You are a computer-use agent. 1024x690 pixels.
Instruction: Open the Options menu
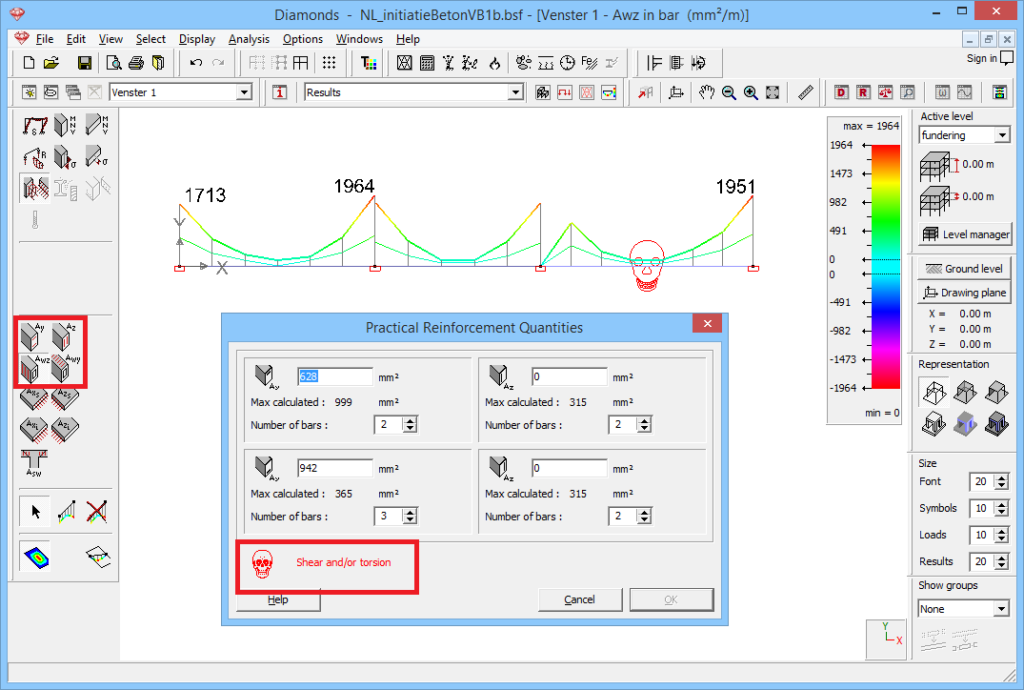302,39
